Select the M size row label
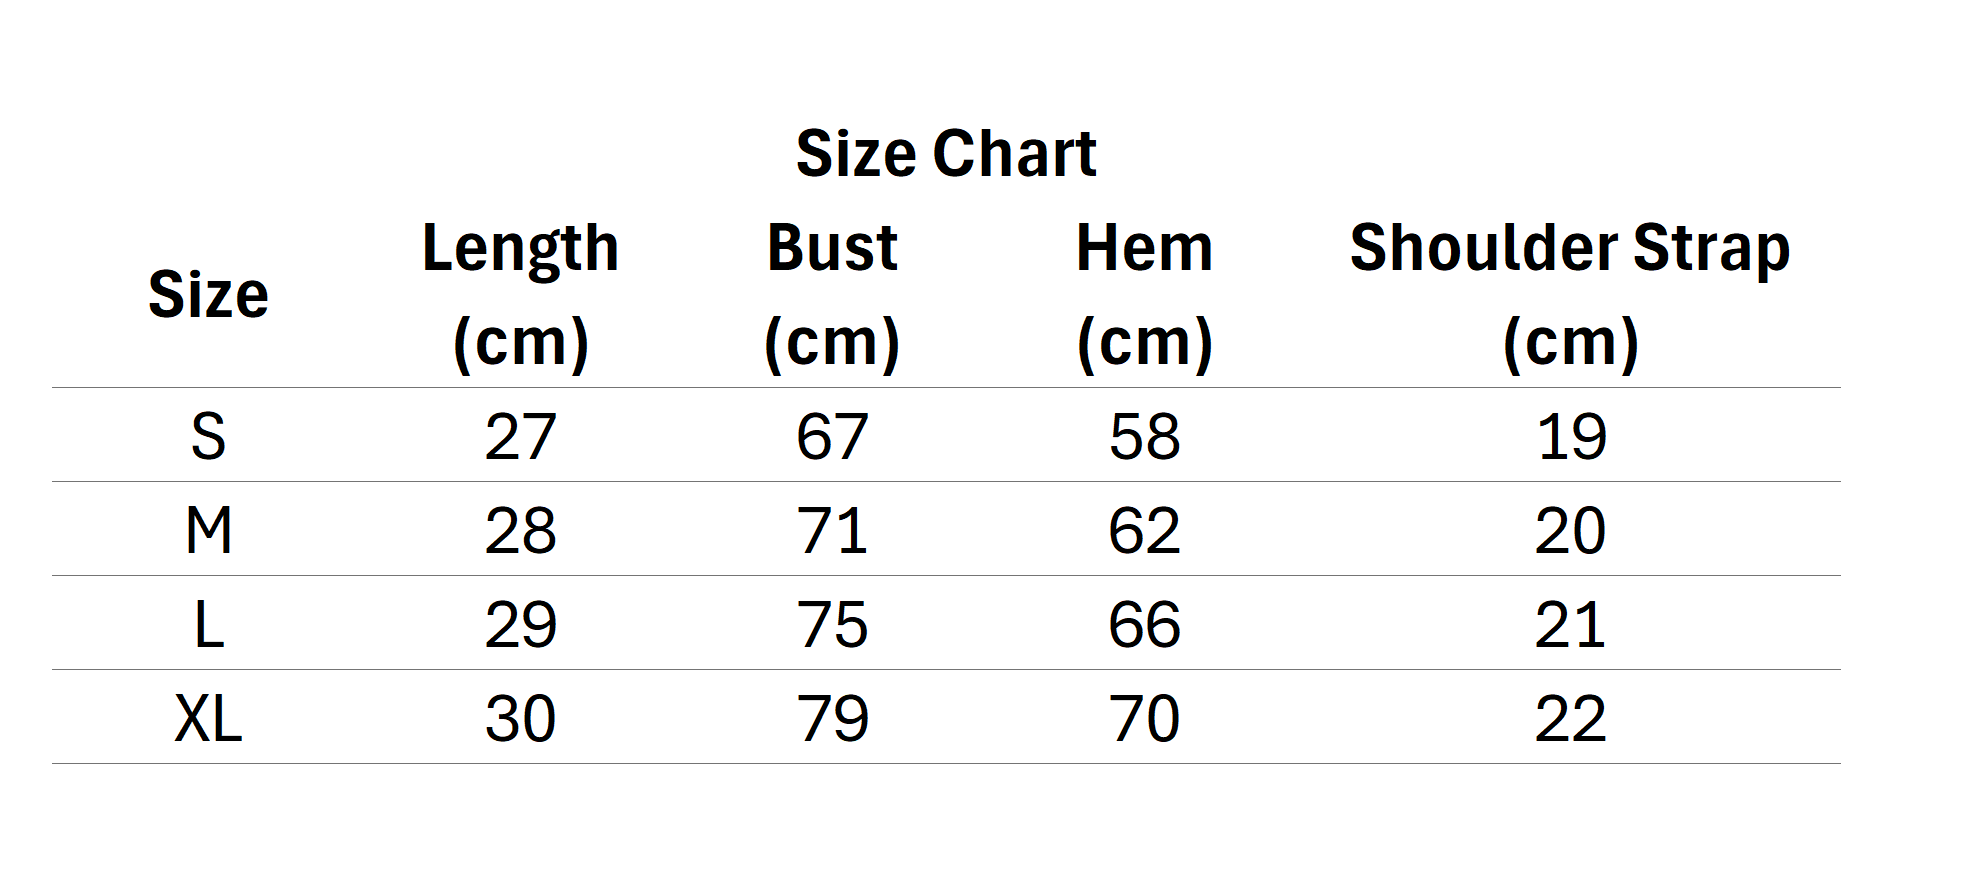Screen dimensions: 1983x871 (x=208, y=530)
